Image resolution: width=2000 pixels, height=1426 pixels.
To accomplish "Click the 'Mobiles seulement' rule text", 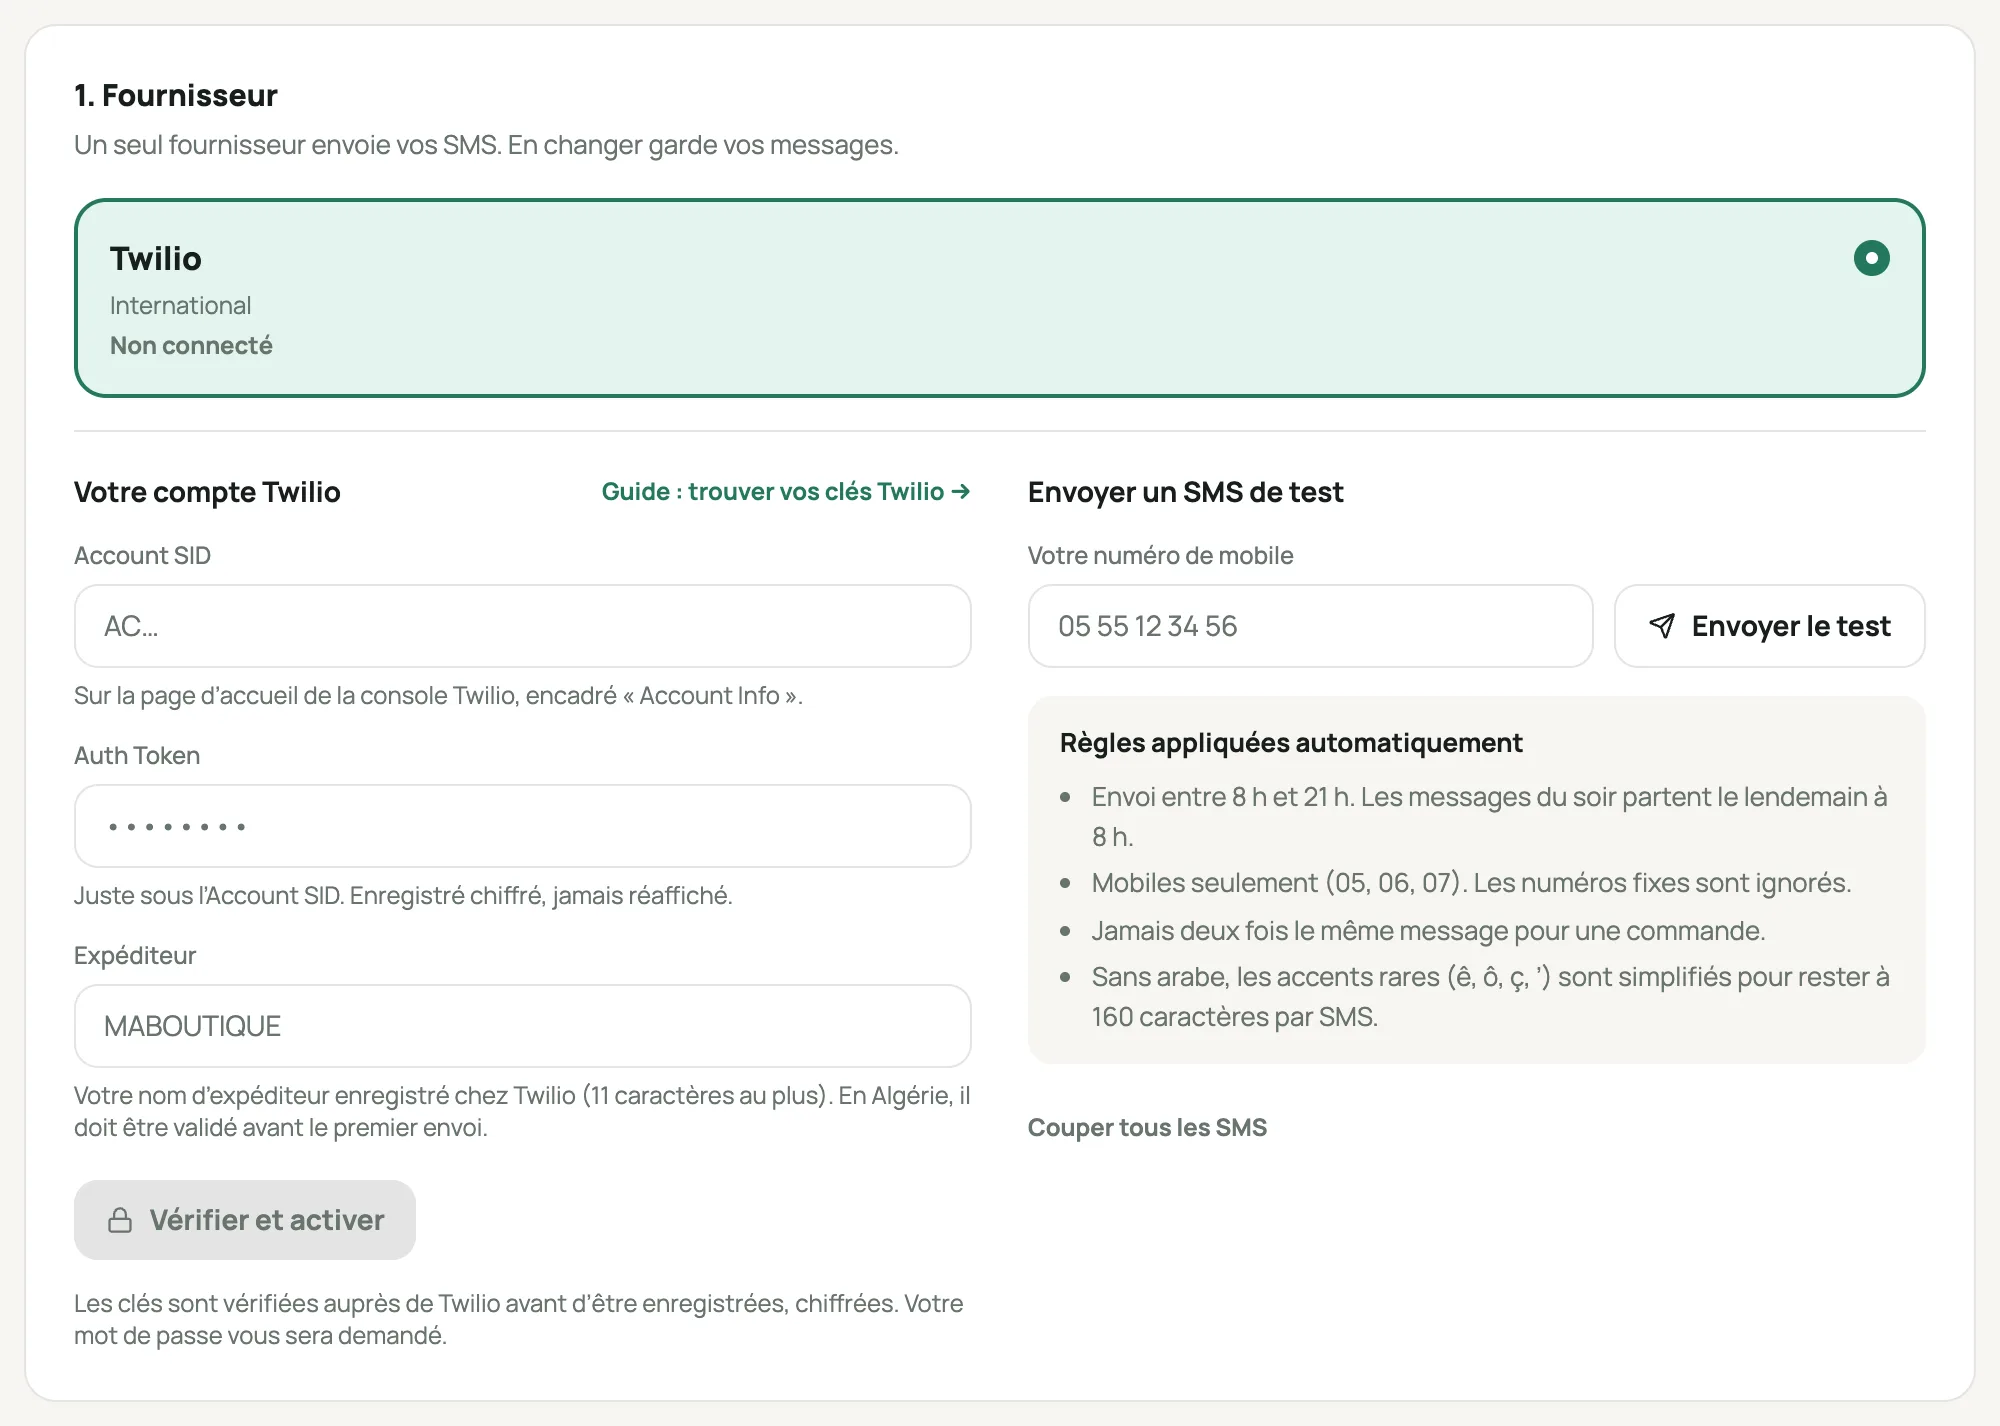I will point(1471,883).
